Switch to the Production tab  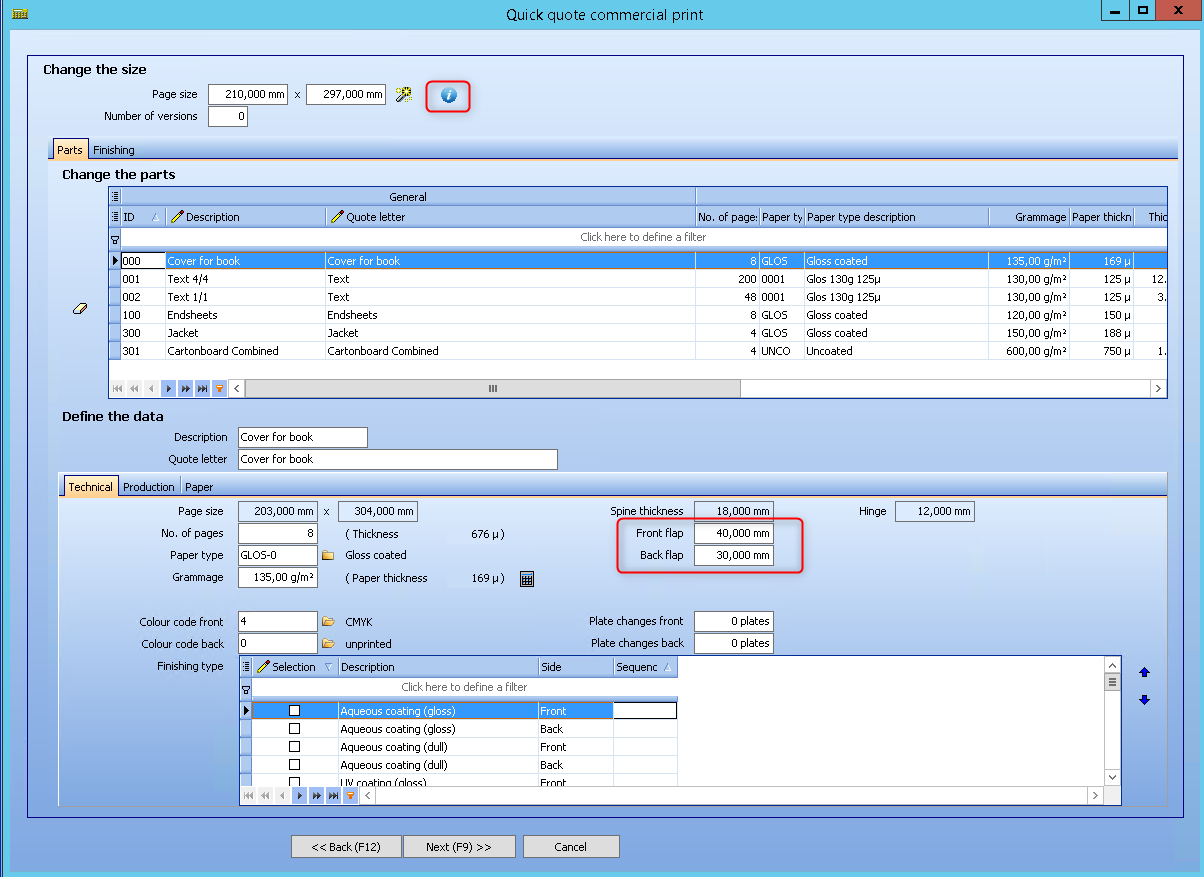149,487
